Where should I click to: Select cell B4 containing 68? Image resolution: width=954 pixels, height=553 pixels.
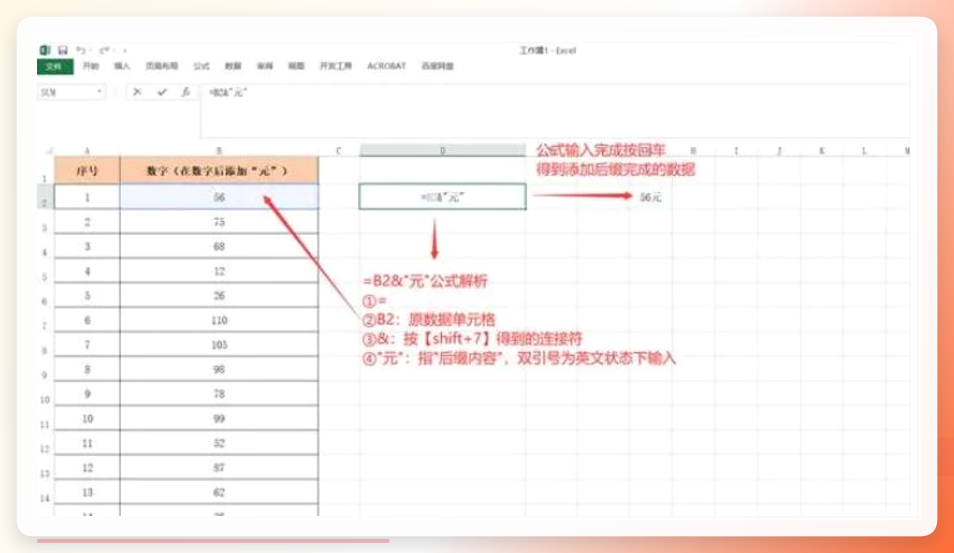click(x=219, y=246)
